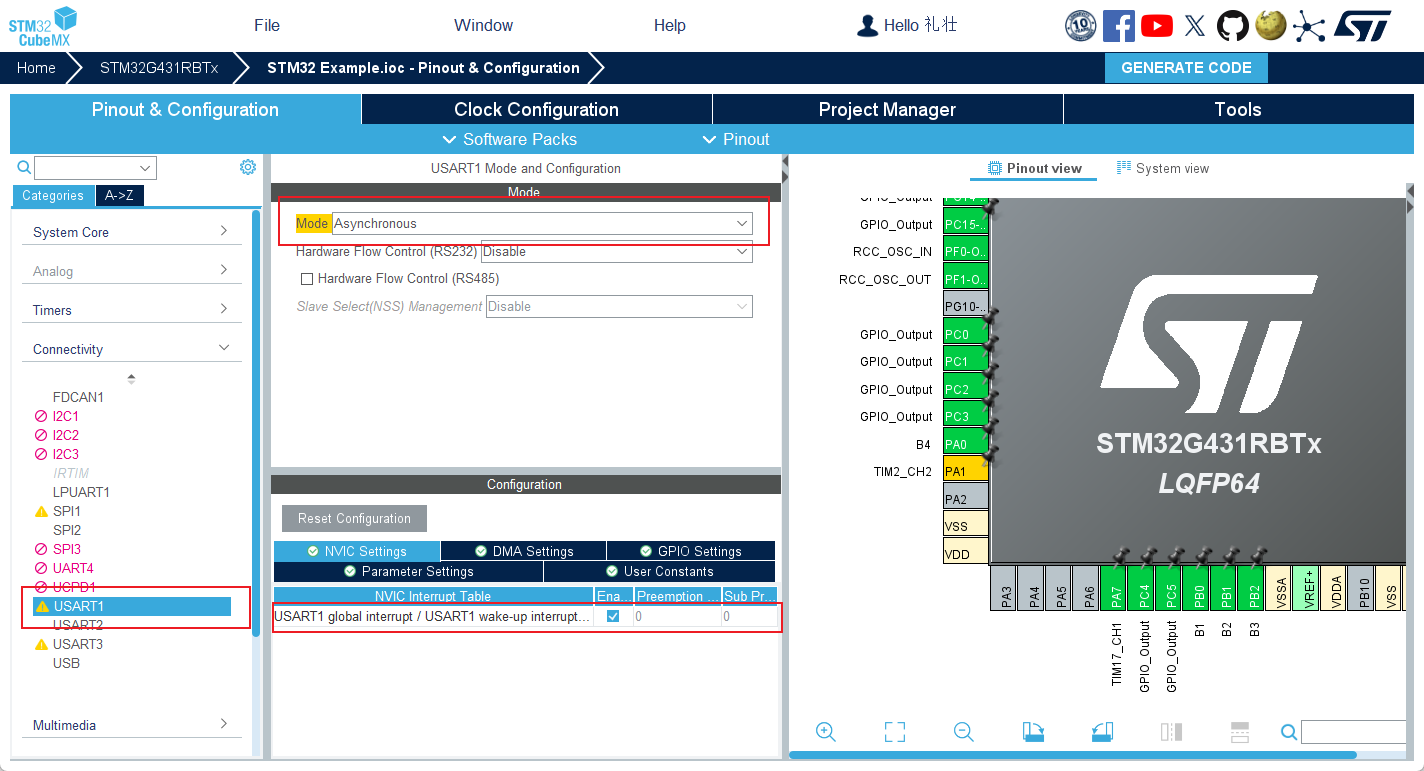This screenshot has height=771, width=1424.
Task: Rotate the chip view counter-clockwise
Action: point(1102,732)
